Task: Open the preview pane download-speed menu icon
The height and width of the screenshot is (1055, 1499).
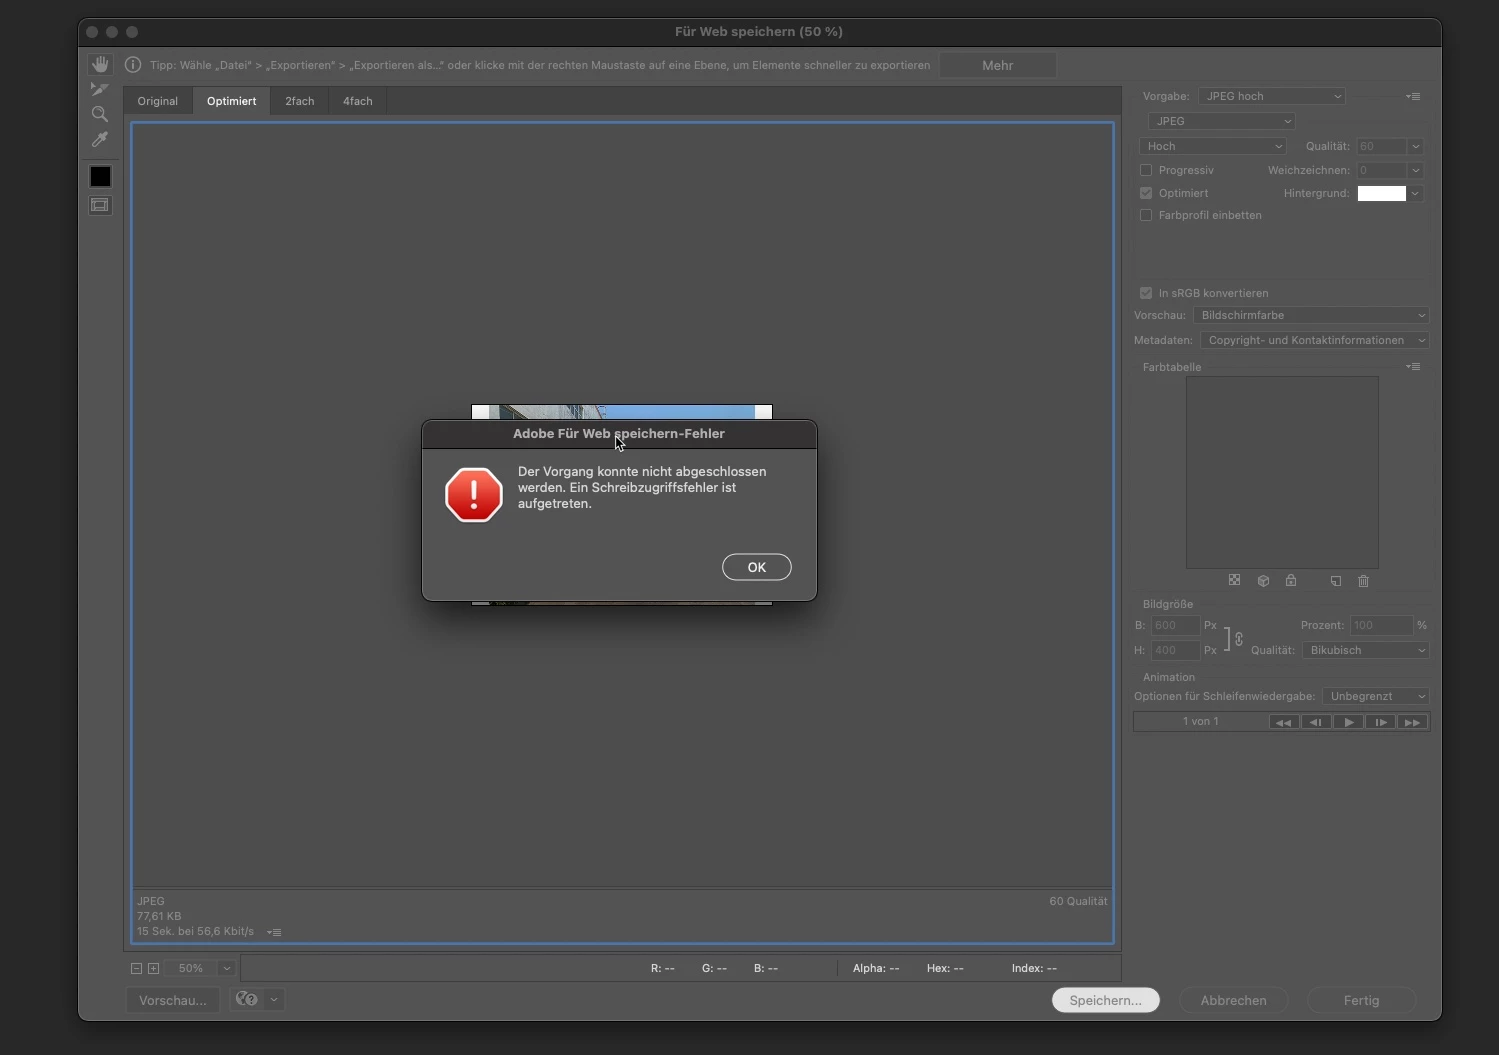Action: click(274, 932)
